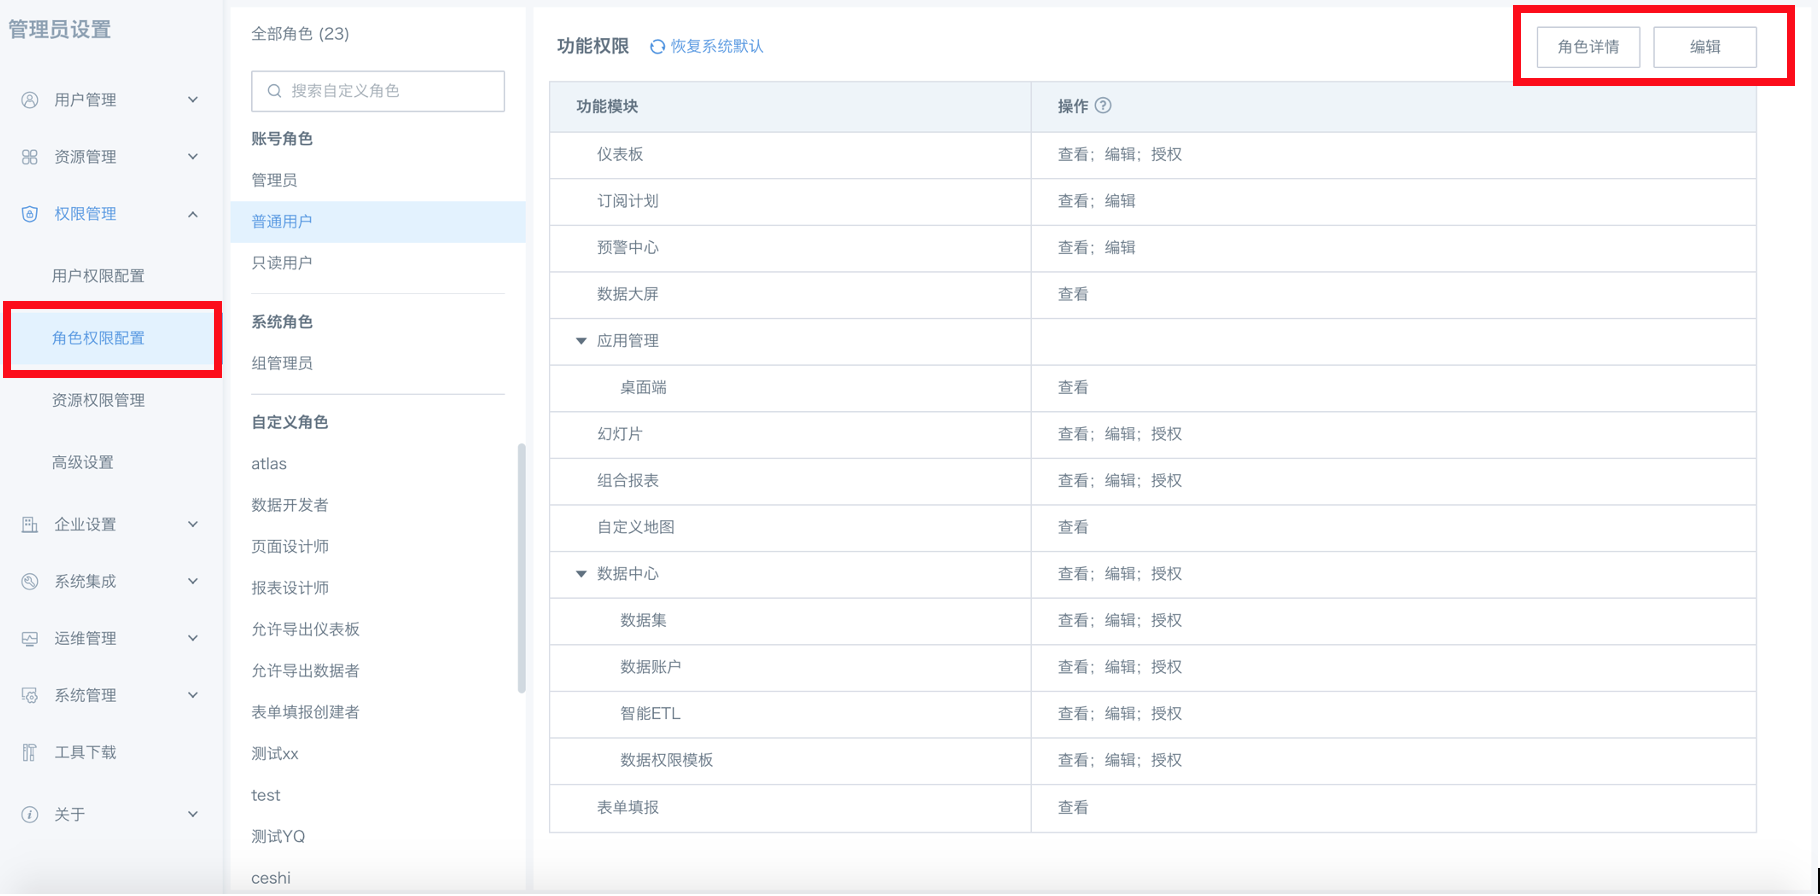The image size is (1820, 896).
Task: Collapse the 数据中心 tree row
Action: [581, 574]
